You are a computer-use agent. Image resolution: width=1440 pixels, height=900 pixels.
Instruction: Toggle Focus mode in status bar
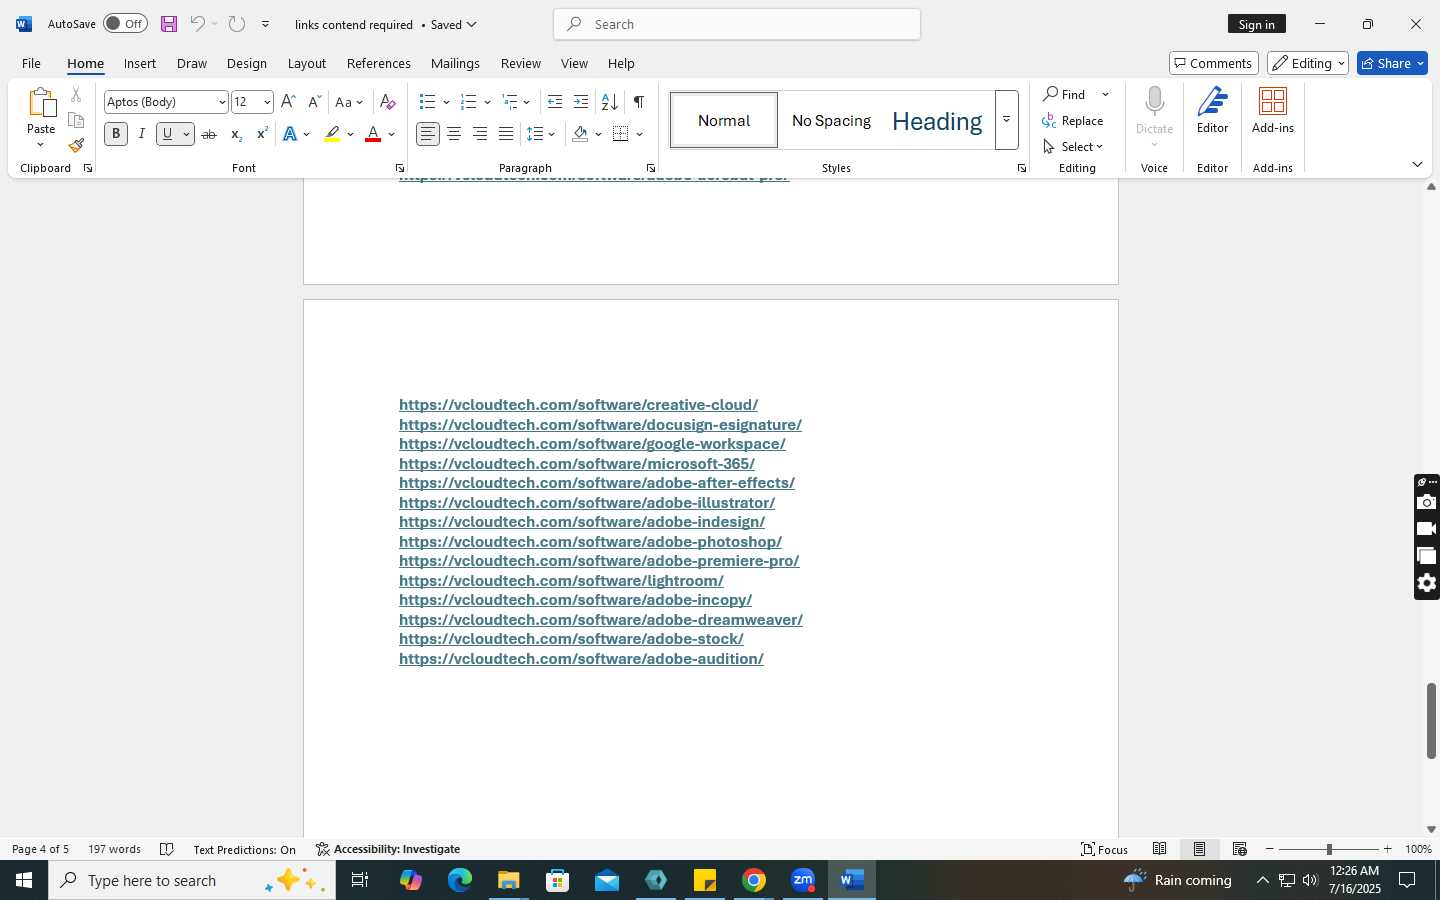(1105, 849)
